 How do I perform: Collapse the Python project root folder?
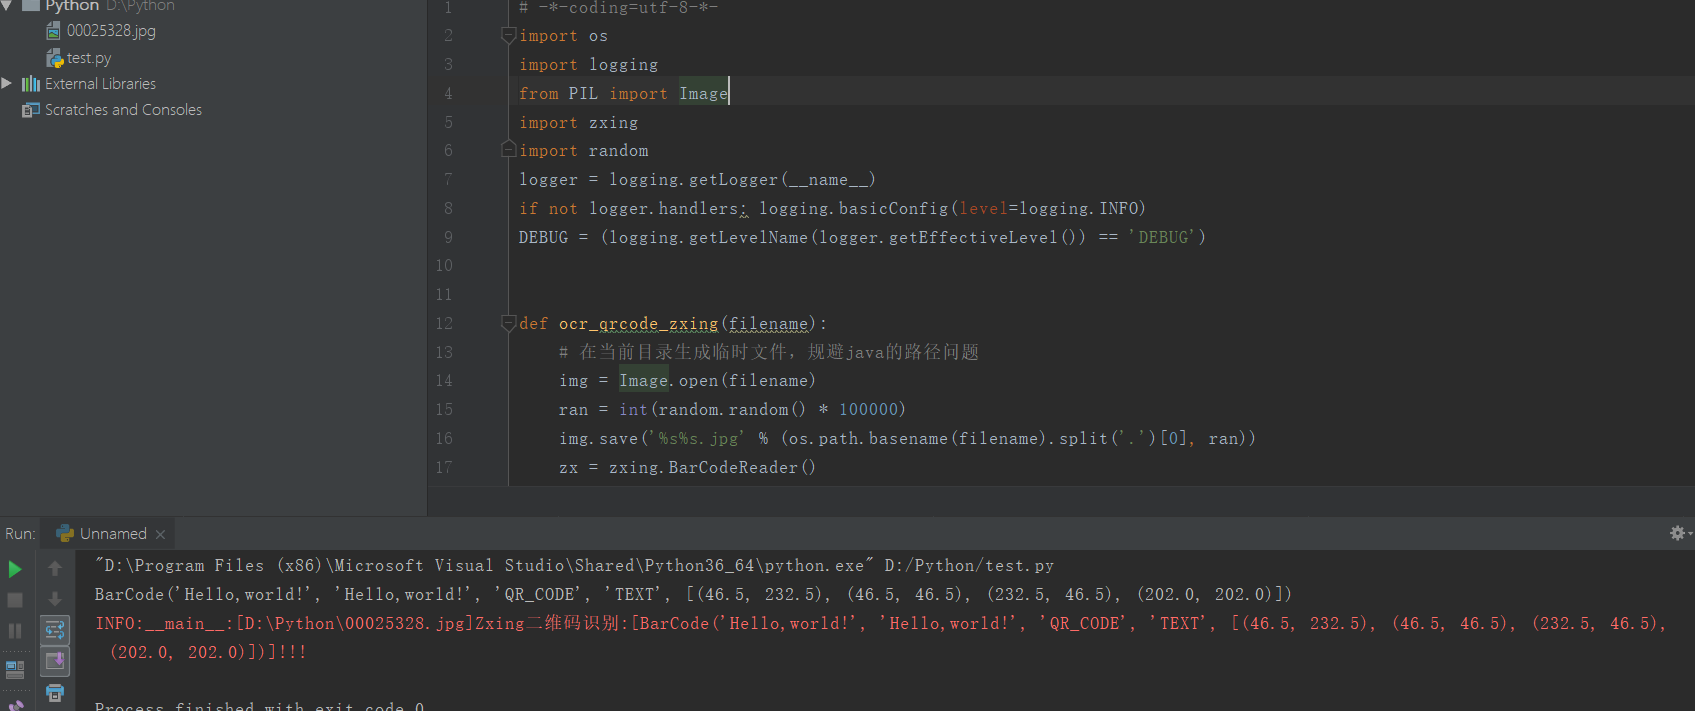coord(7,6)
